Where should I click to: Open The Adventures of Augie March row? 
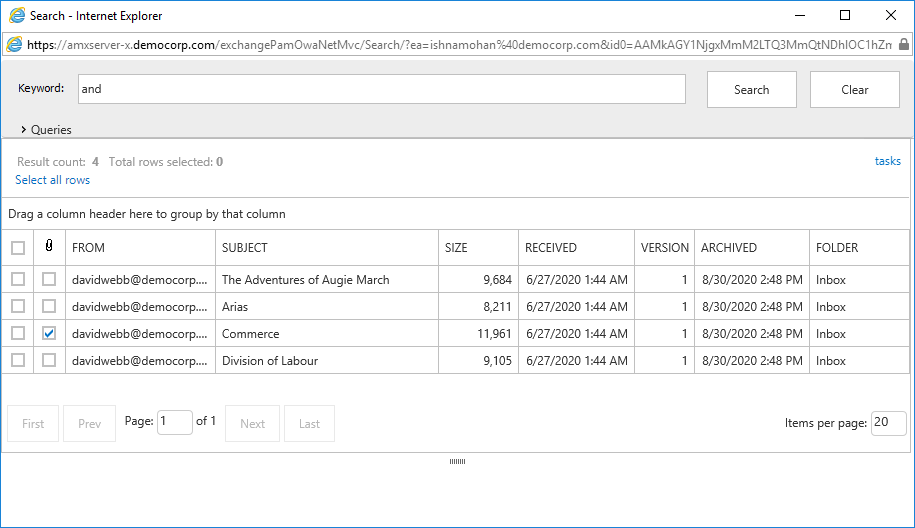tap(305, 280)
